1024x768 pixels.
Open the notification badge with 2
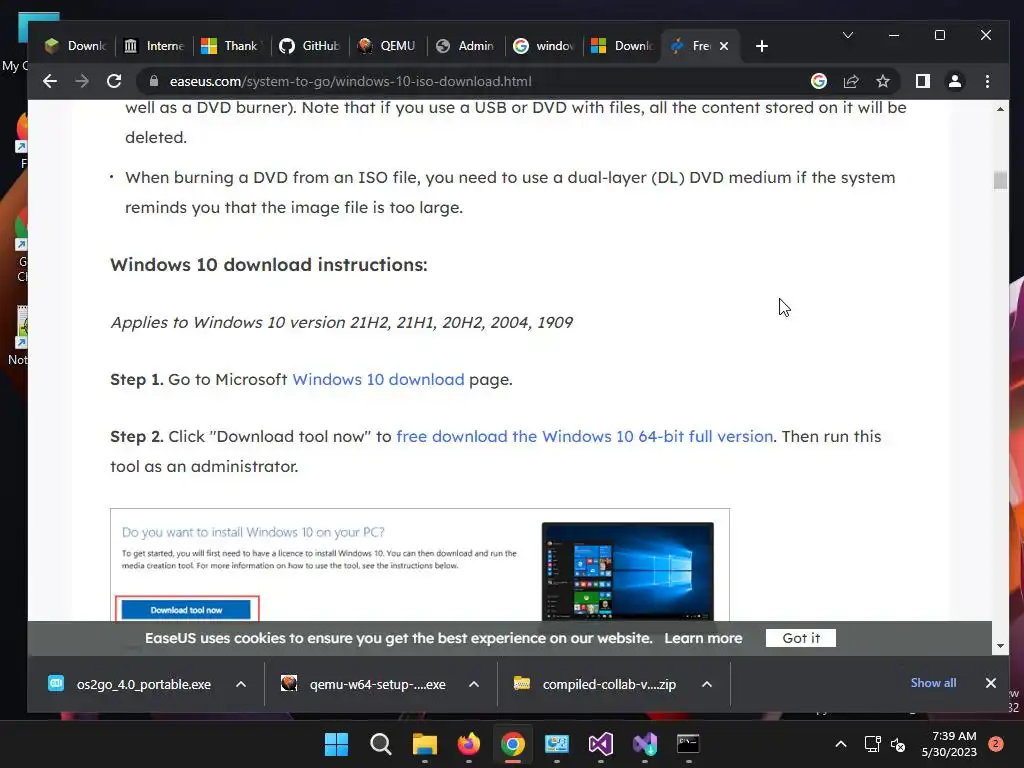pyautogui.click(x=996, y=744)
